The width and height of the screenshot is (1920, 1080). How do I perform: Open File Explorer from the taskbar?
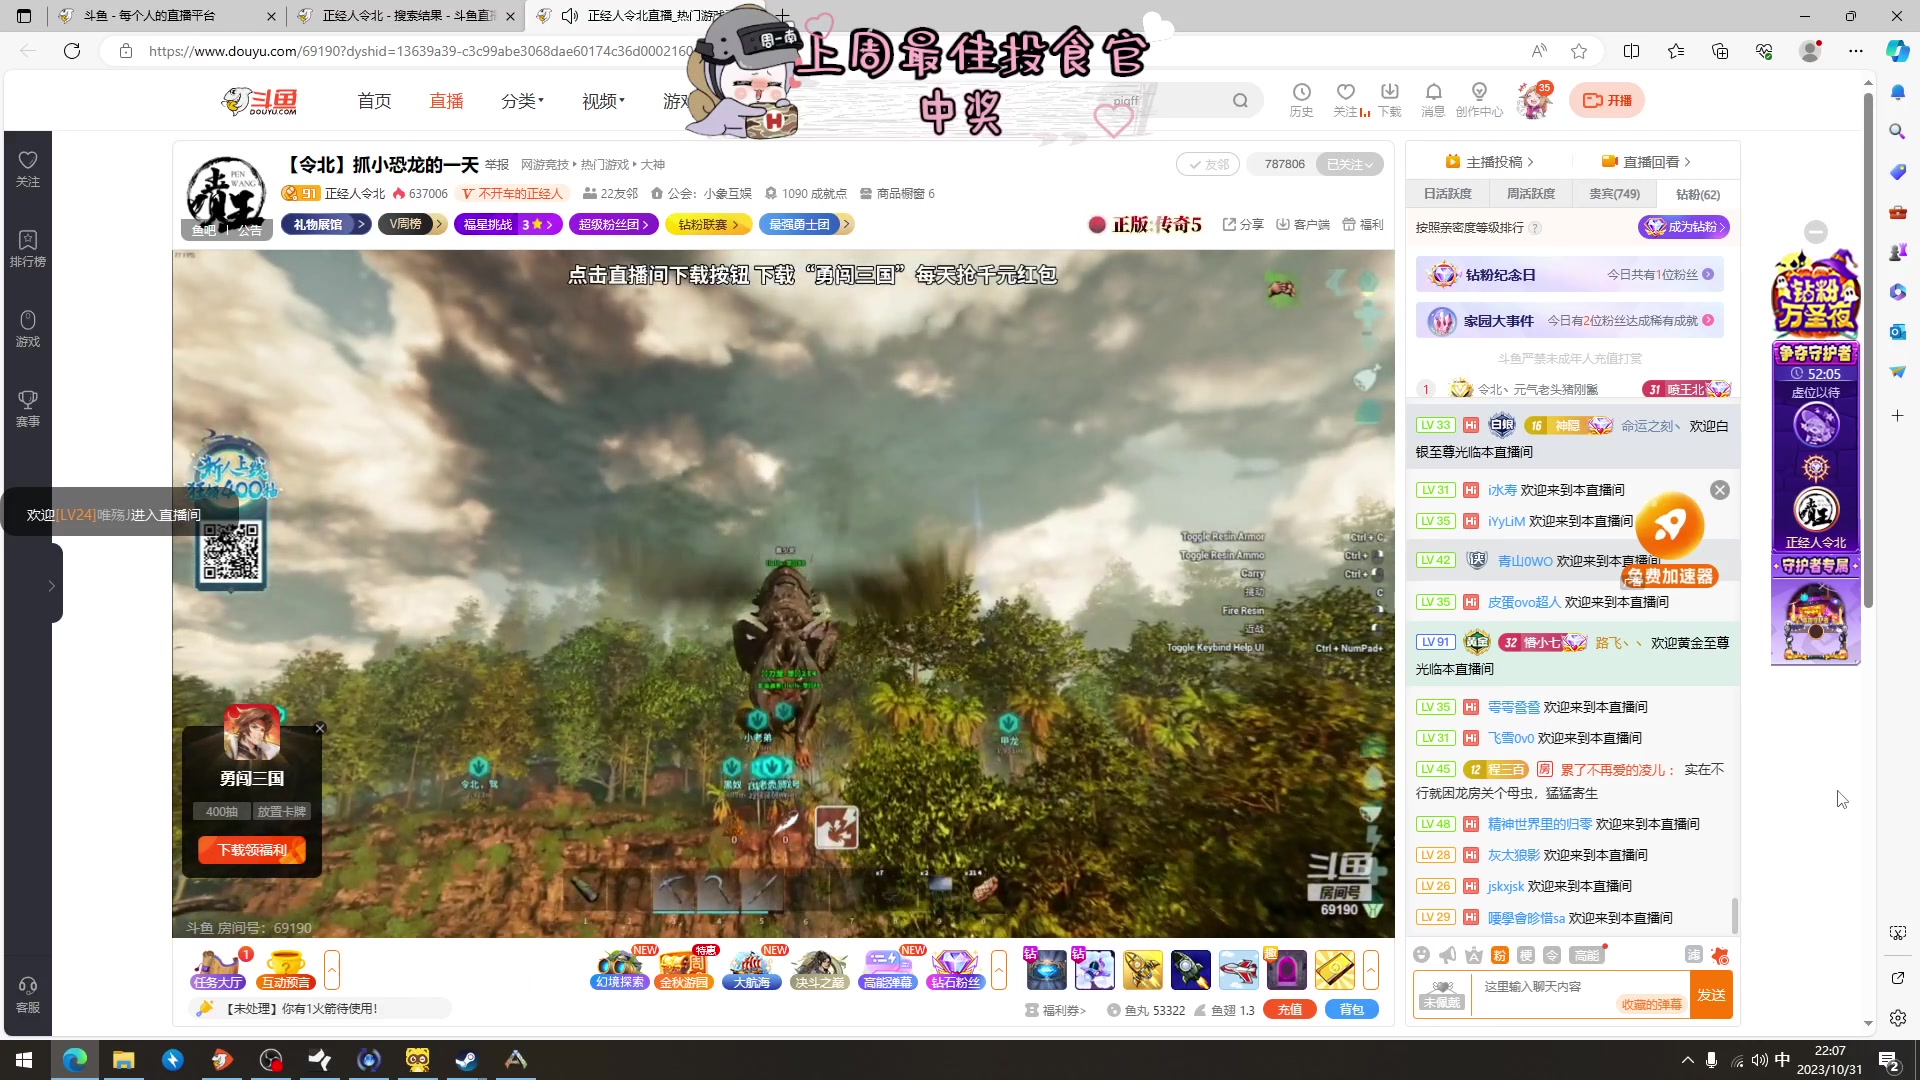(x=124, y=1060)
